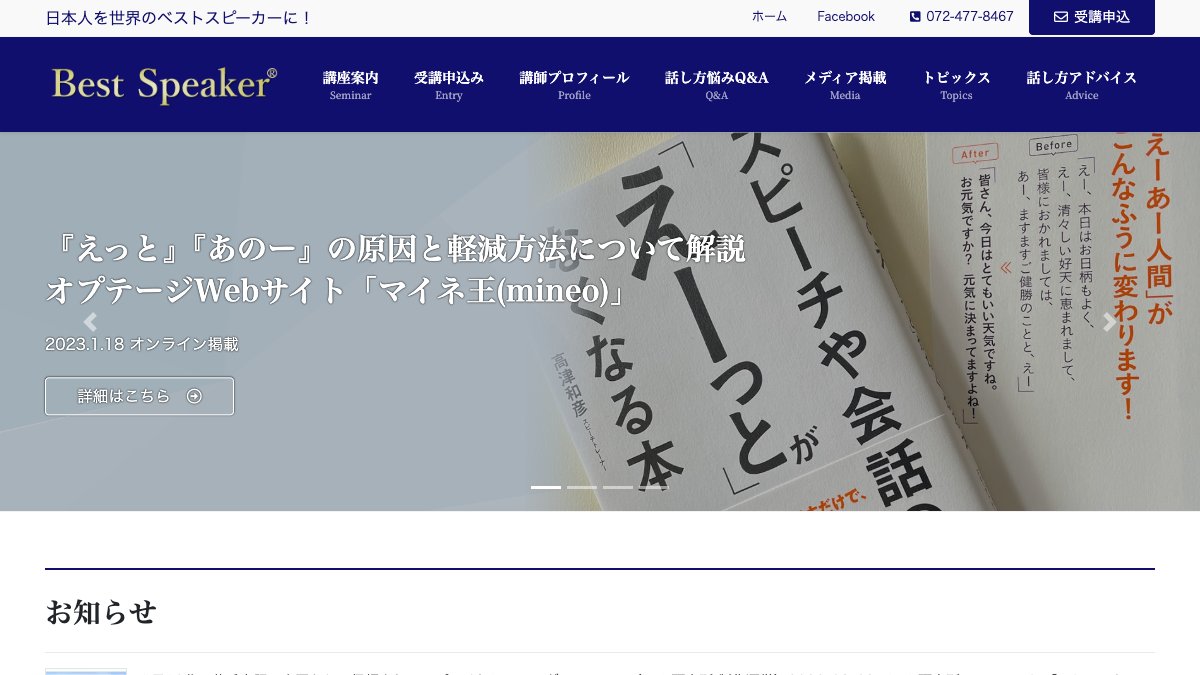The width and height of the screenshot is (1200, 675).
Task: Open the Facebook link
Action: click(x=846, y=17)
